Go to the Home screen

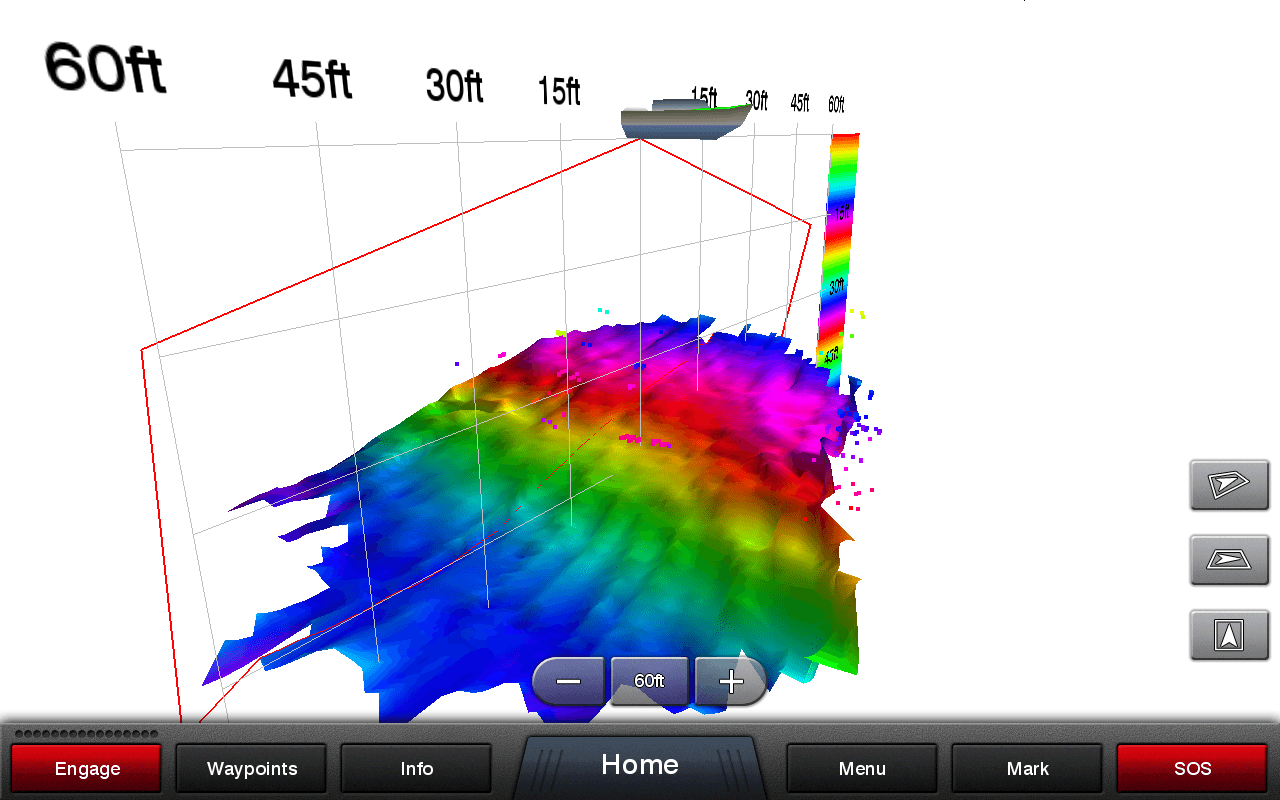pos(639,766)
